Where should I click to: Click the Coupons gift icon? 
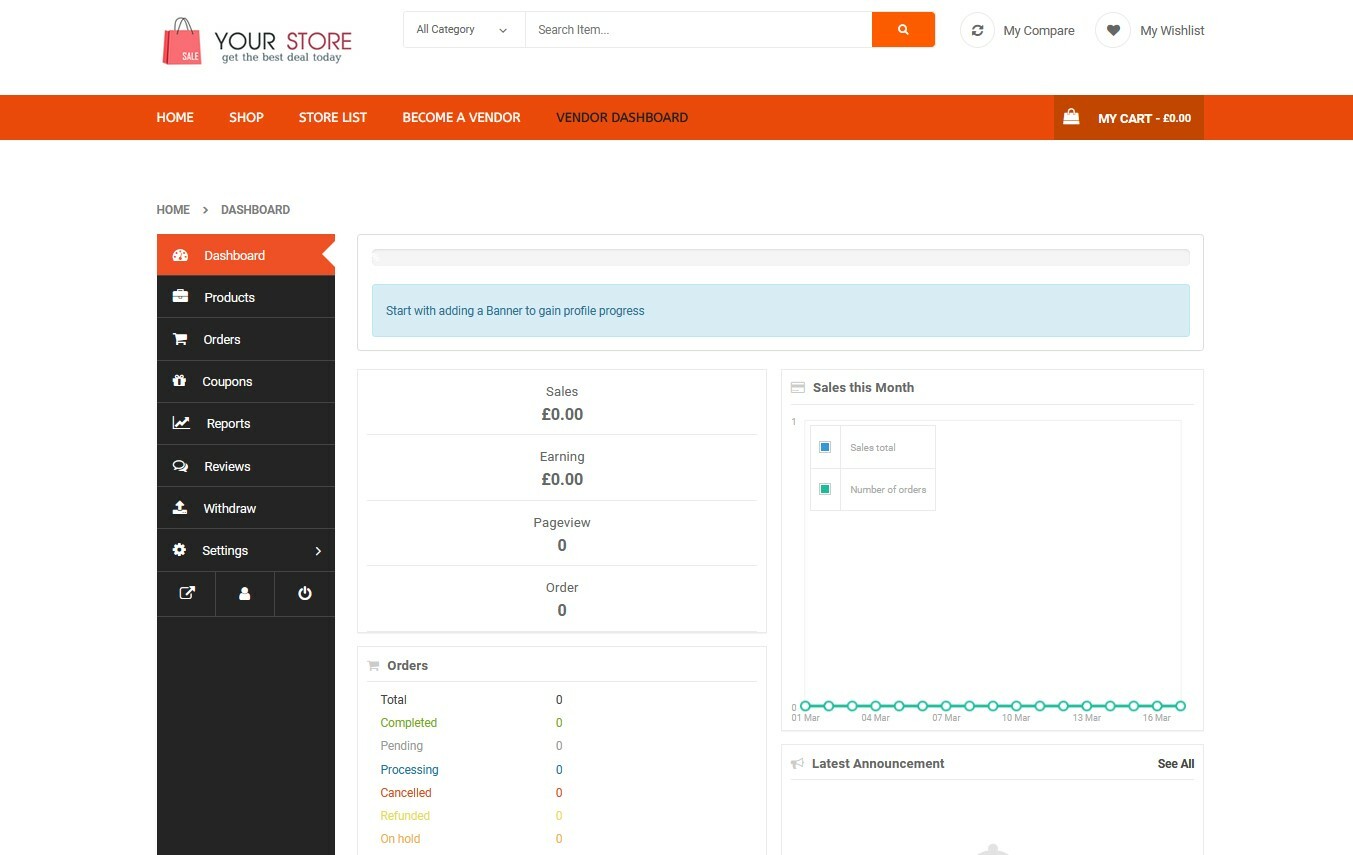tap(179, 381)
